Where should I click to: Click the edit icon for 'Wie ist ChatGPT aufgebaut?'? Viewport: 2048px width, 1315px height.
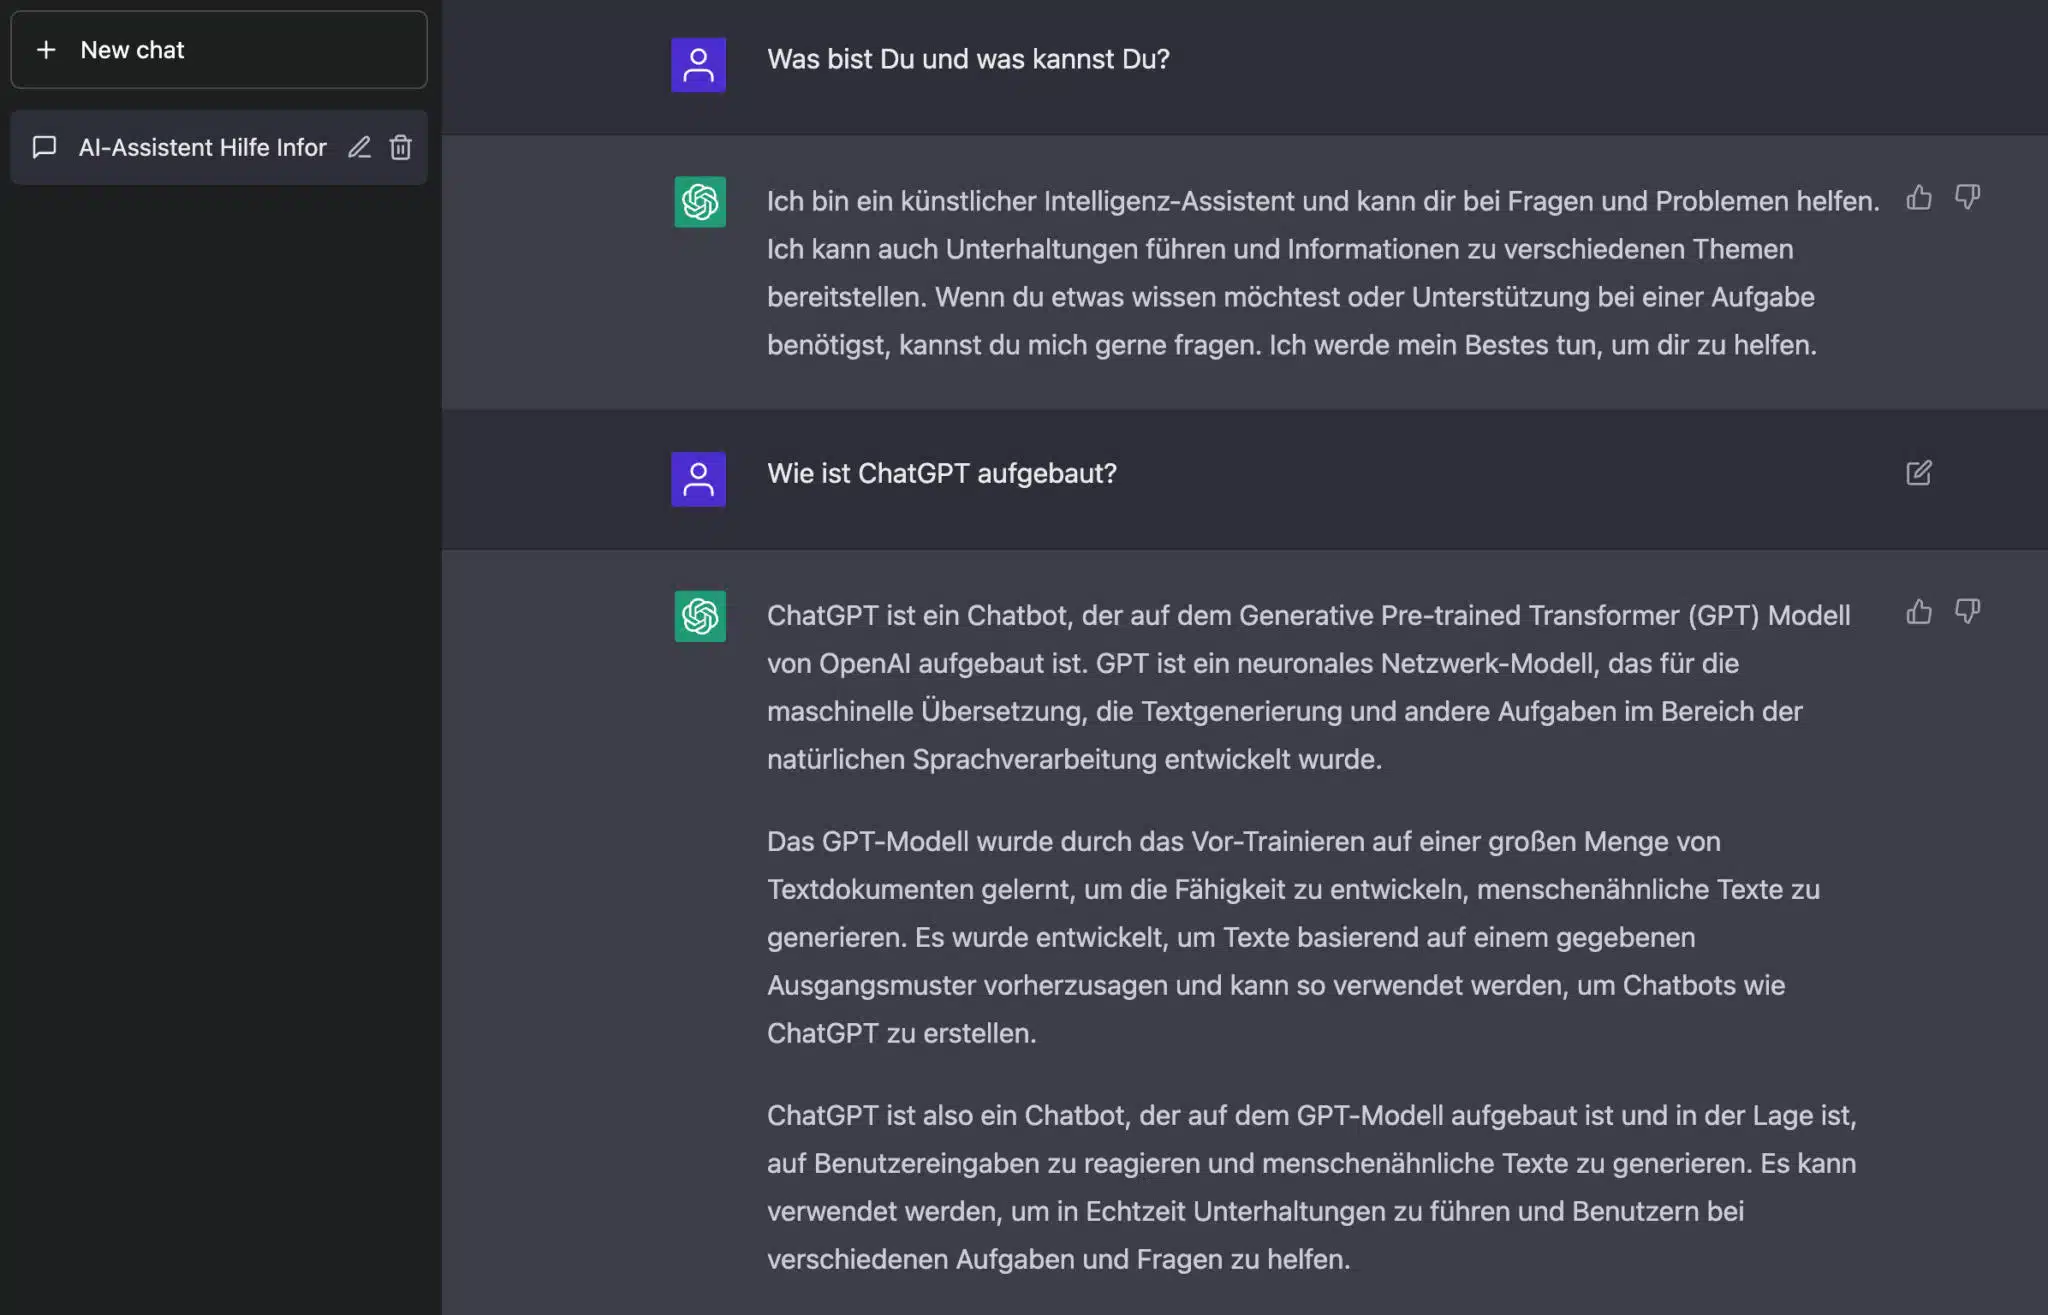click(x=1918, y=473)
